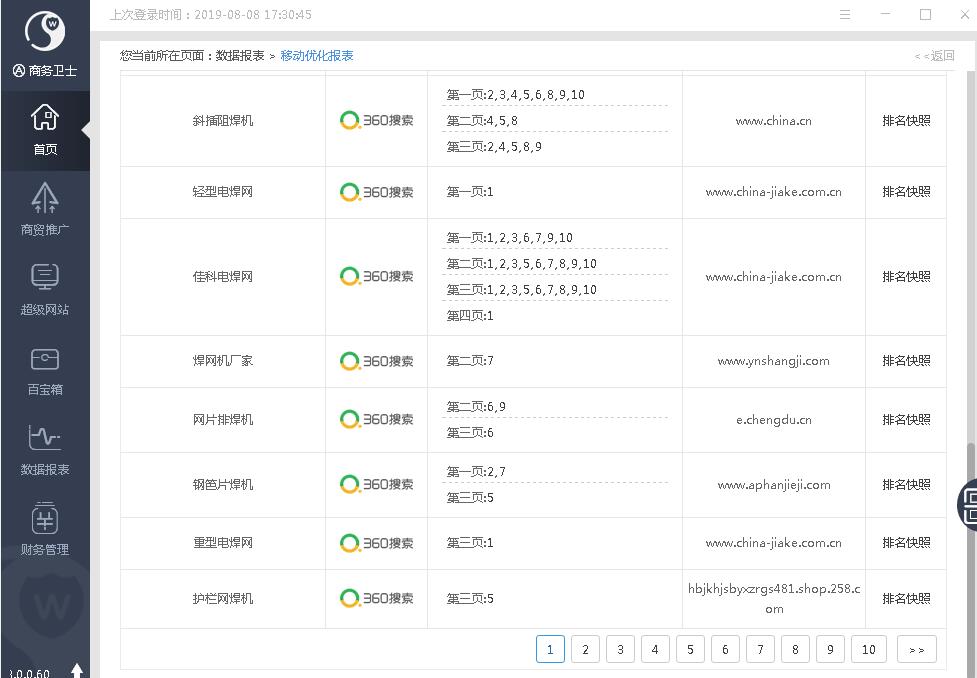Open 排名快照 for 焊网机厂家 row
The width and height of the screenshot is (977, 678).
click(x=906, y=361)
